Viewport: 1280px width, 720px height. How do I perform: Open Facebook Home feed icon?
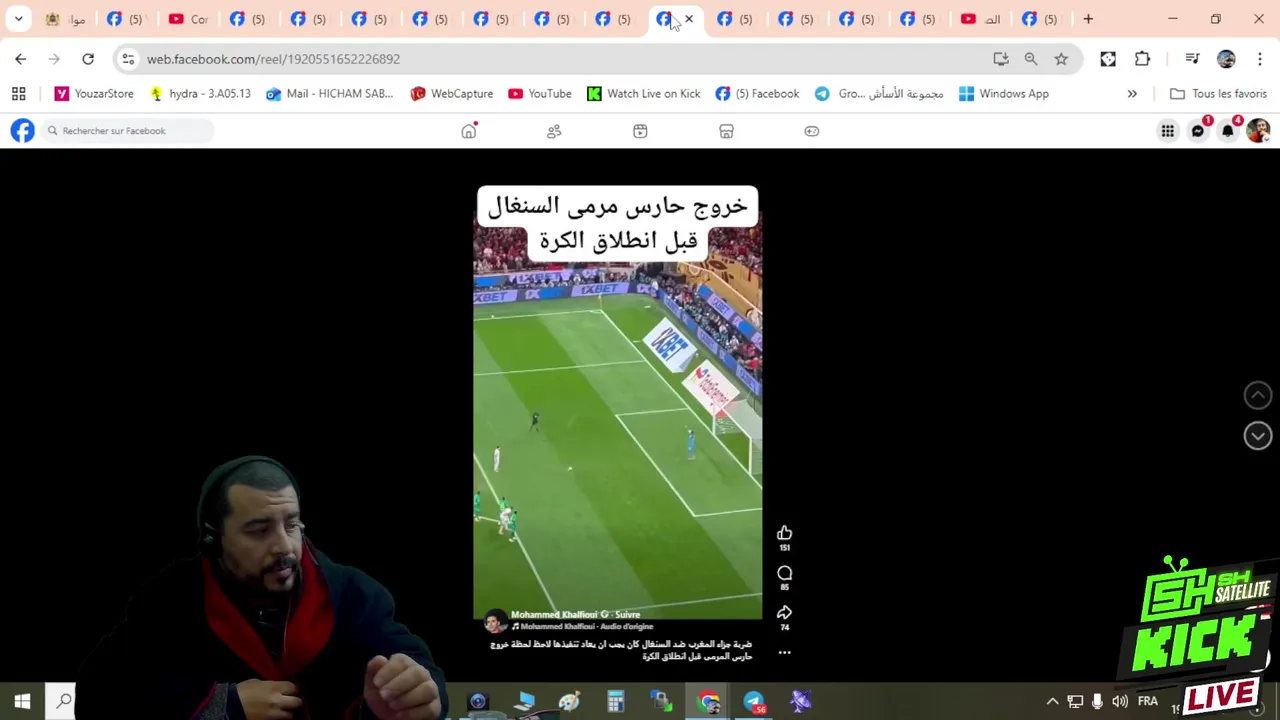[x=469, y=131]
